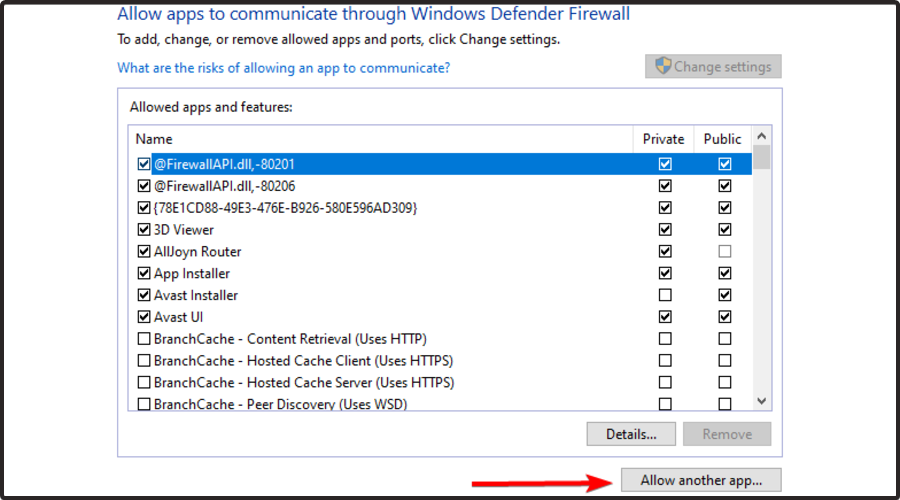Uncheck Private for @FirewallAPI.dll,-80206
Screen dimensions: 900x500
point(665,186)
